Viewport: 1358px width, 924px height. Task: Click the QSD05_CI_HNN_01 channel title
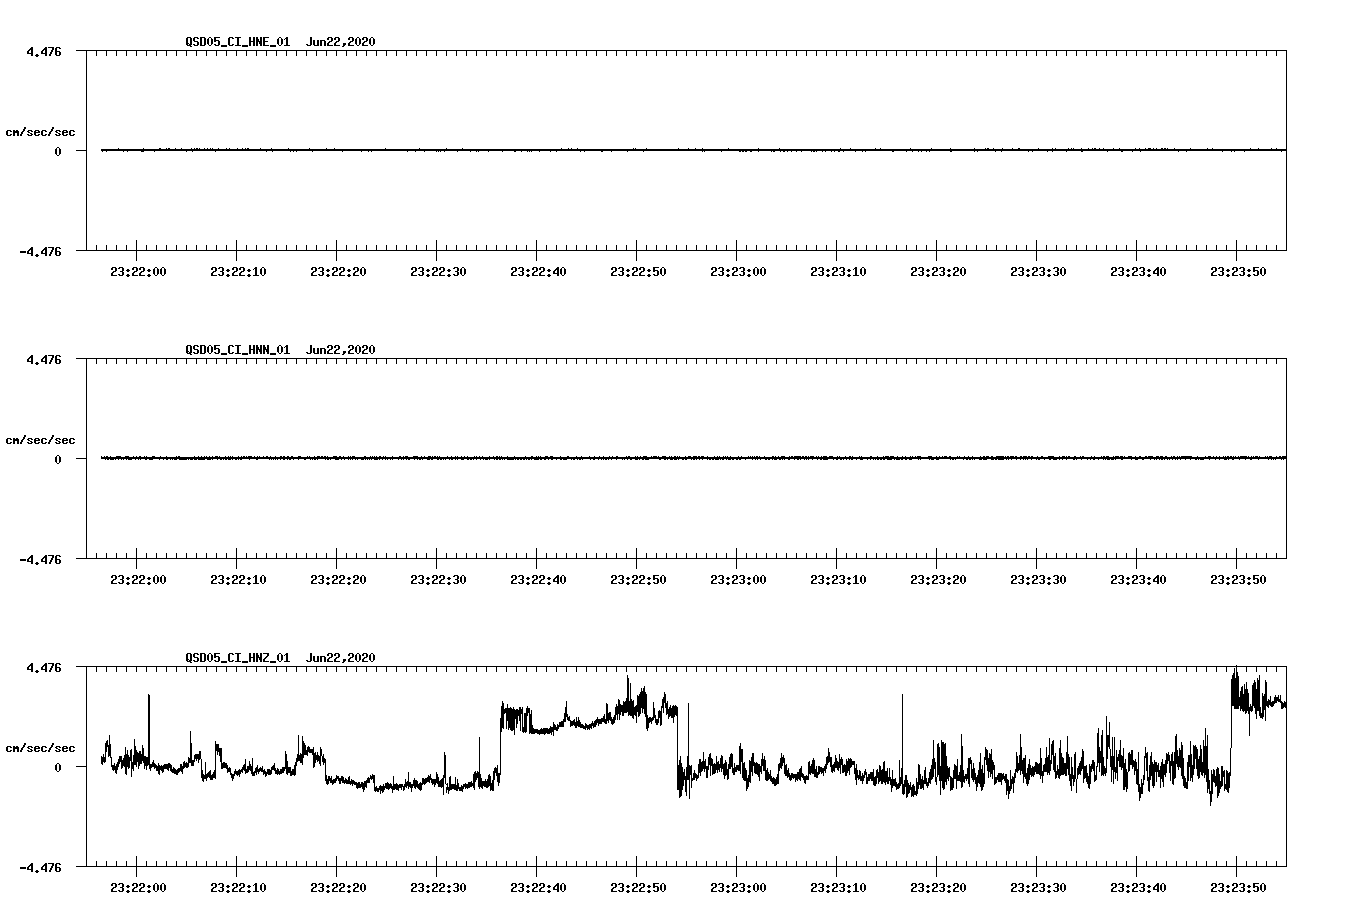(x=238, y=350)
